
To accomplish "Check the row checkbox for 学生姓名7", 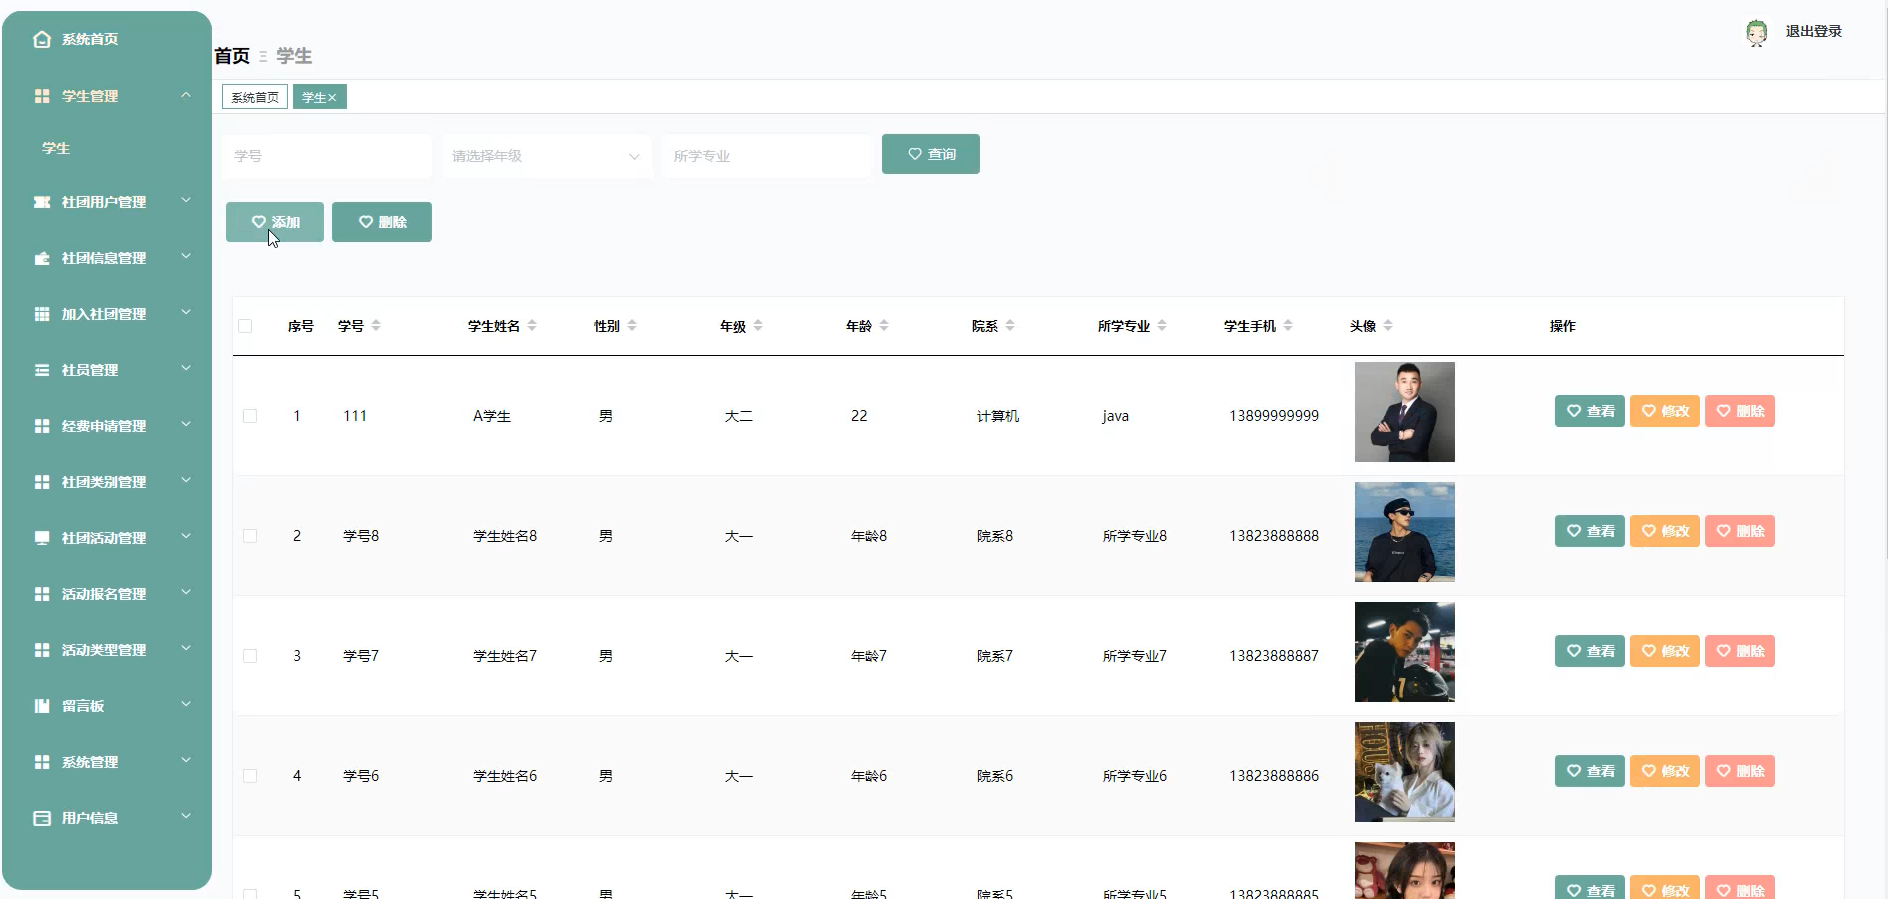I will click(250, 656).
